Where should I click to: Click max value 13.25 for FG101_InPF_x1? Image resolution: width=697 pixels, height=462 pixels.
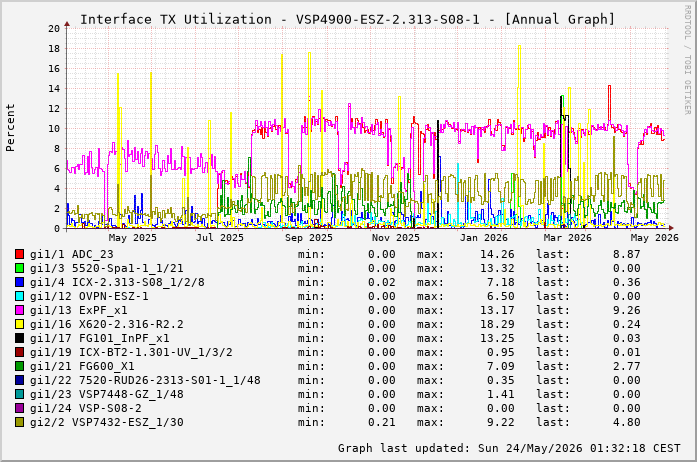497,338
